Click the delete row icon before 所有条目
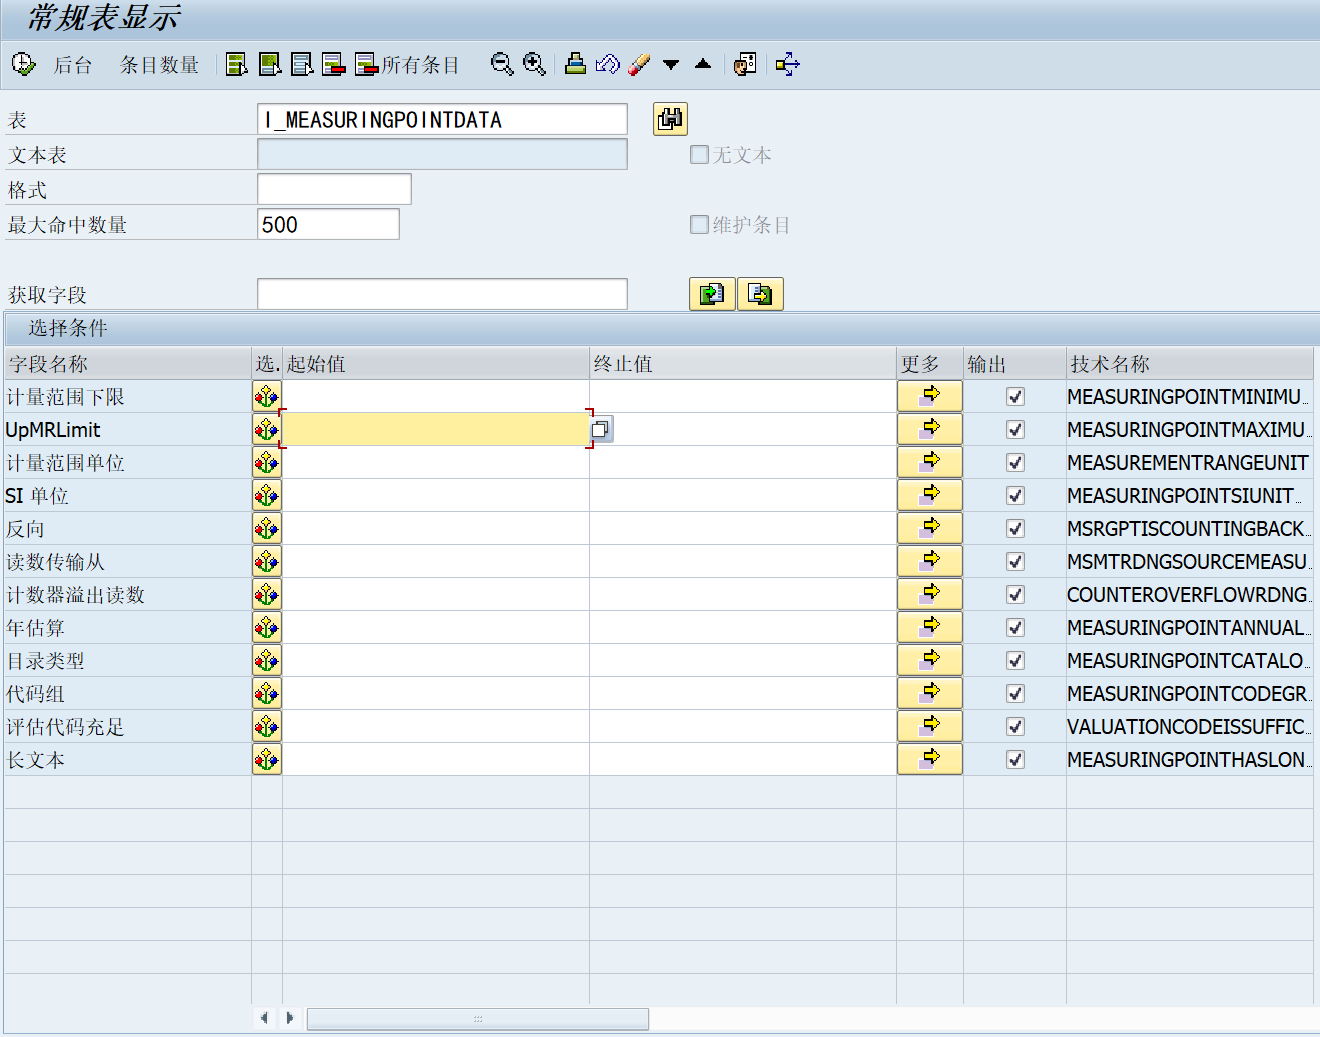 [x=334, y=65]
